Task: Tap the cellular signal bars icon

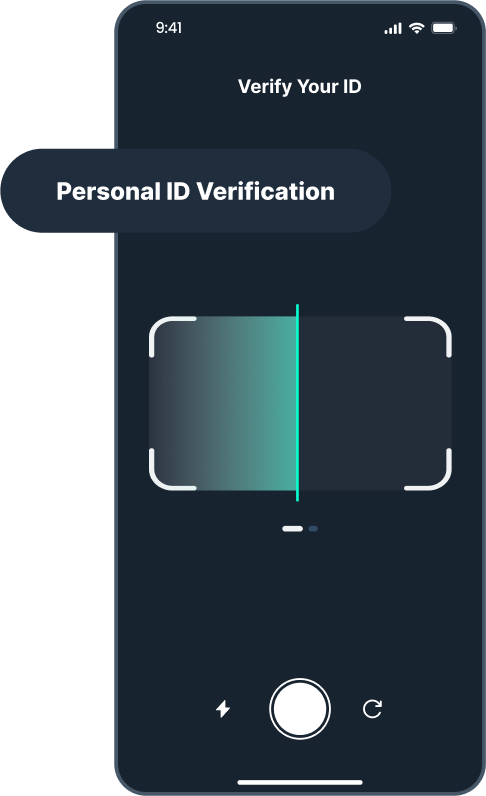Action: click(393, 28)
